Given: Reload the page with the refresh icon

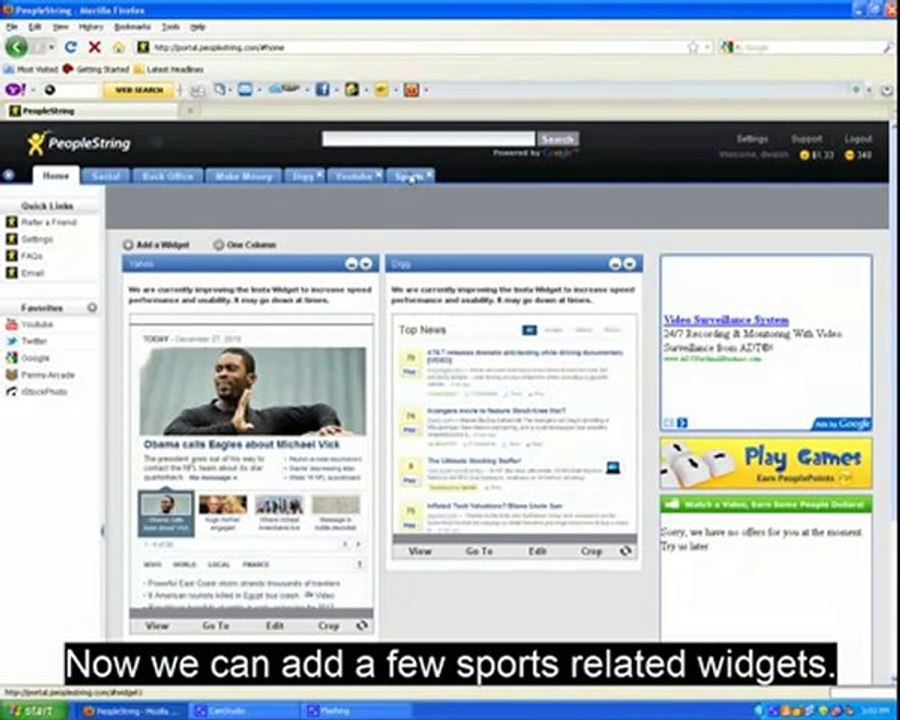Looking at the screenshot, I should coord(70,47).
